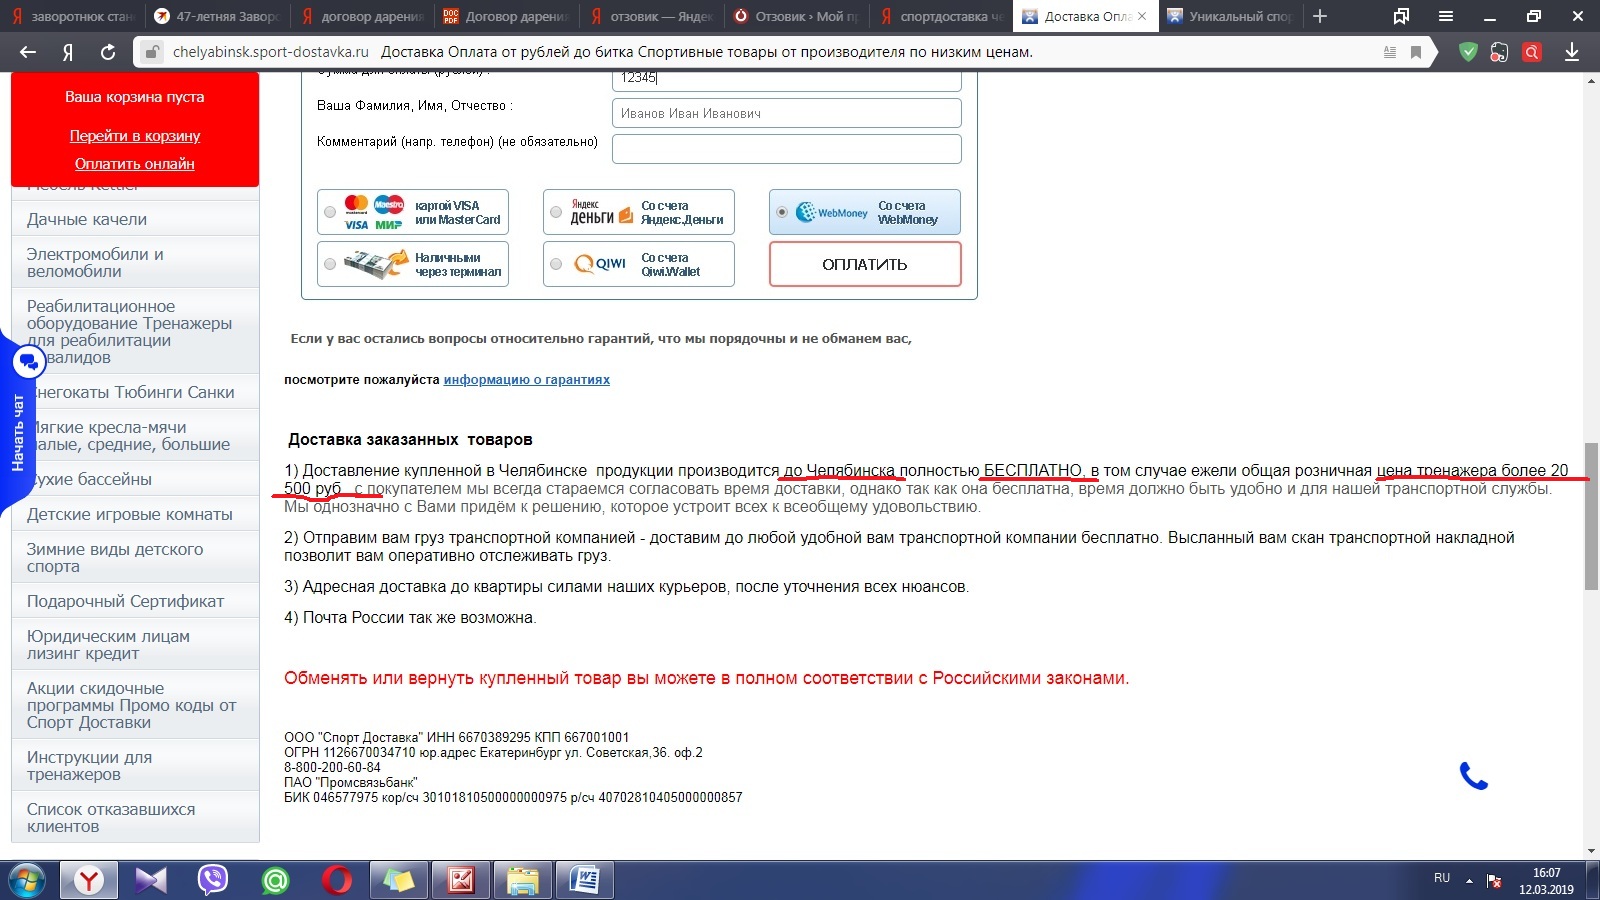Follow the 'Перейти в корзину' link
The width and height of the screenshot is (1600, 900).
(x=135, y=136)
